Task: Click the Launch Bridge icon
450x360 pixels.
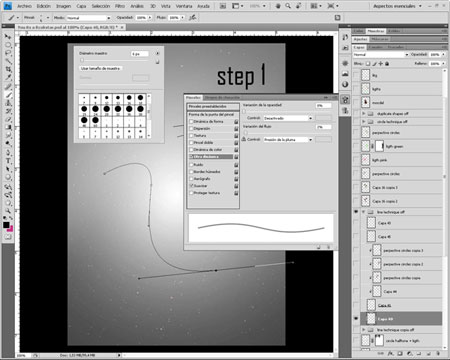Action: 223,6
